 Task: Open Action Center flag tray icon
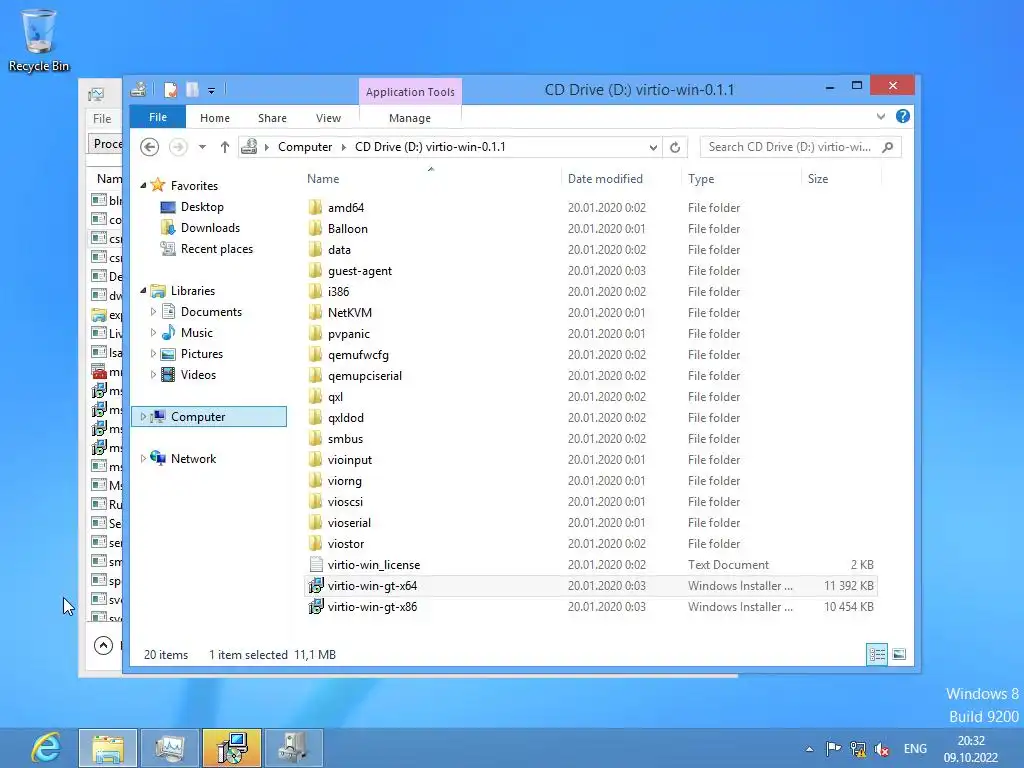point(833,748)
